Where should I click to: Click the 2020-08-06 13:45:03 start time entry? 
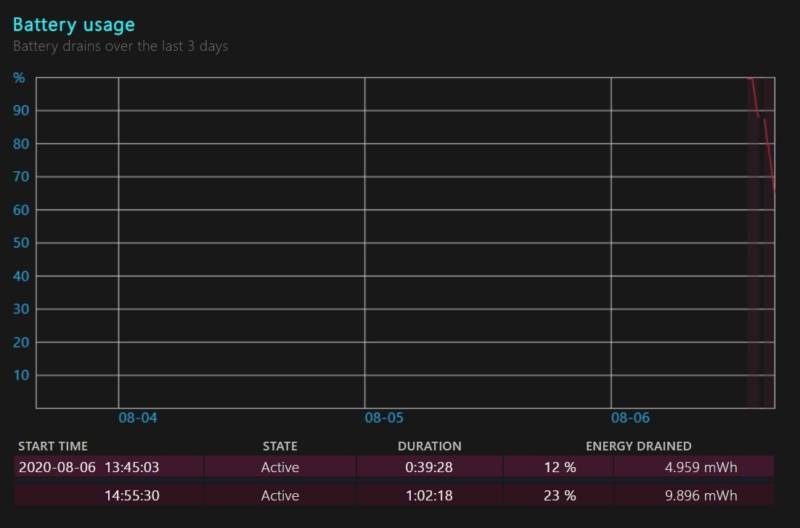(x=89, y=467)
